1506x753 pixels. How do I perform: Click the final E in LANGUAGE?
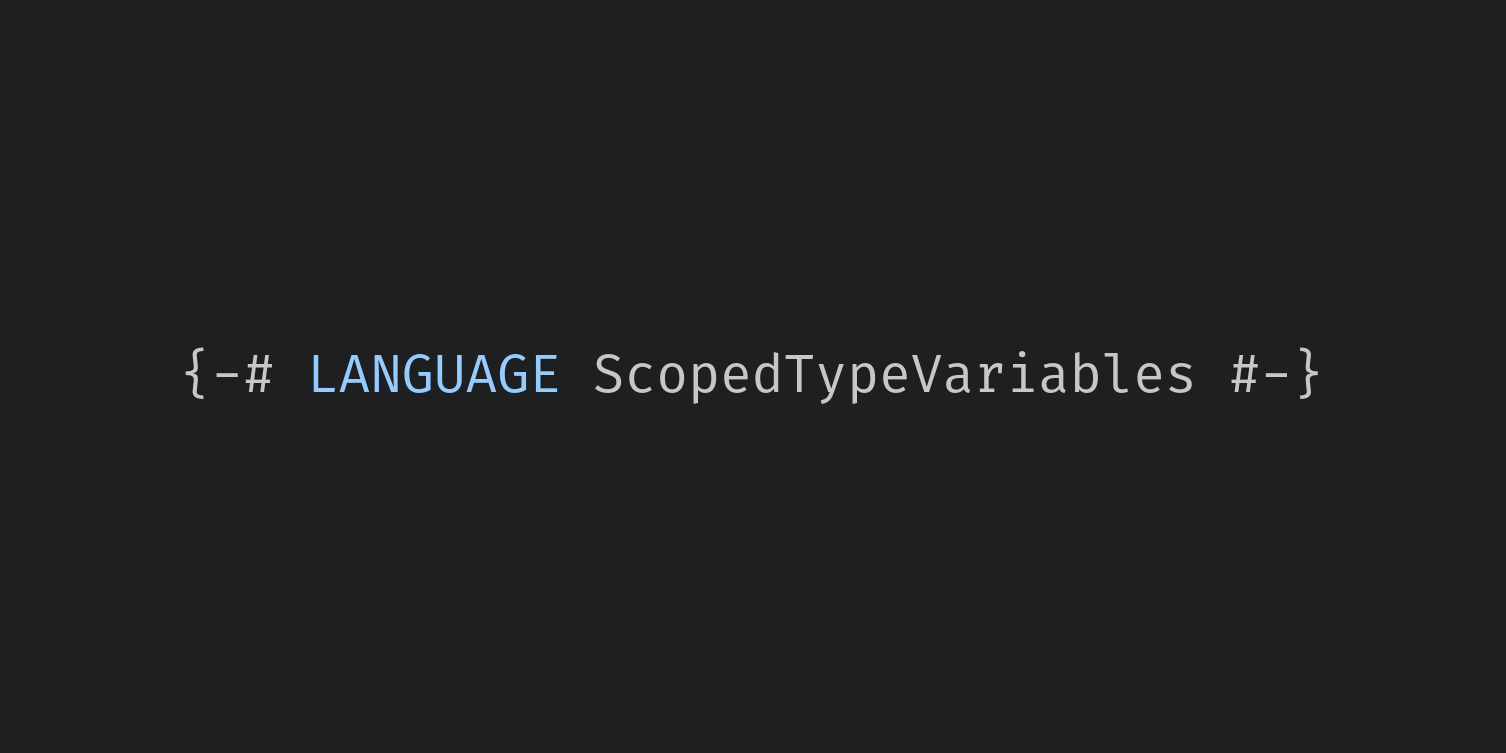tap(545, 375)
